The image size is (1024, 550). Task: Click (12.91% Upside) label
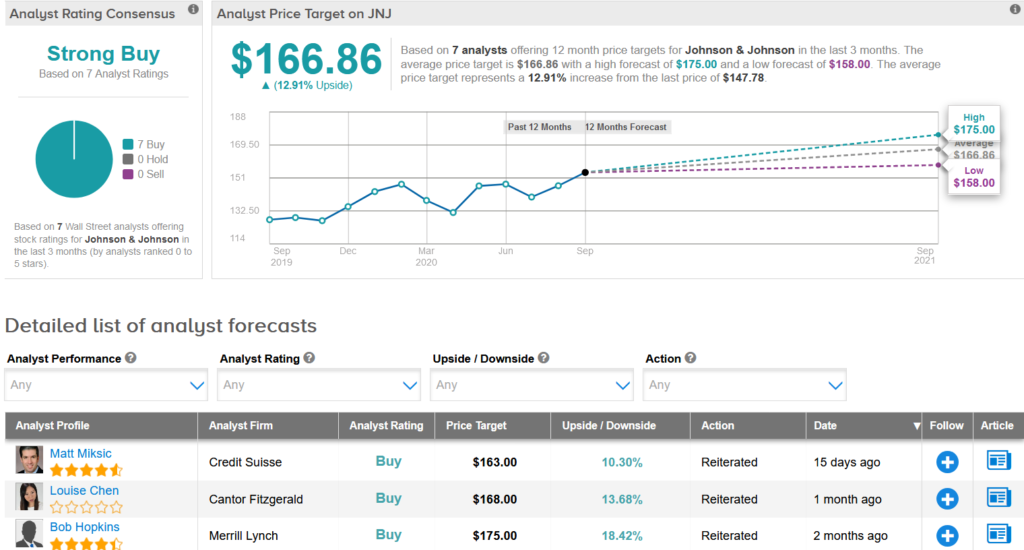[307, 86]
